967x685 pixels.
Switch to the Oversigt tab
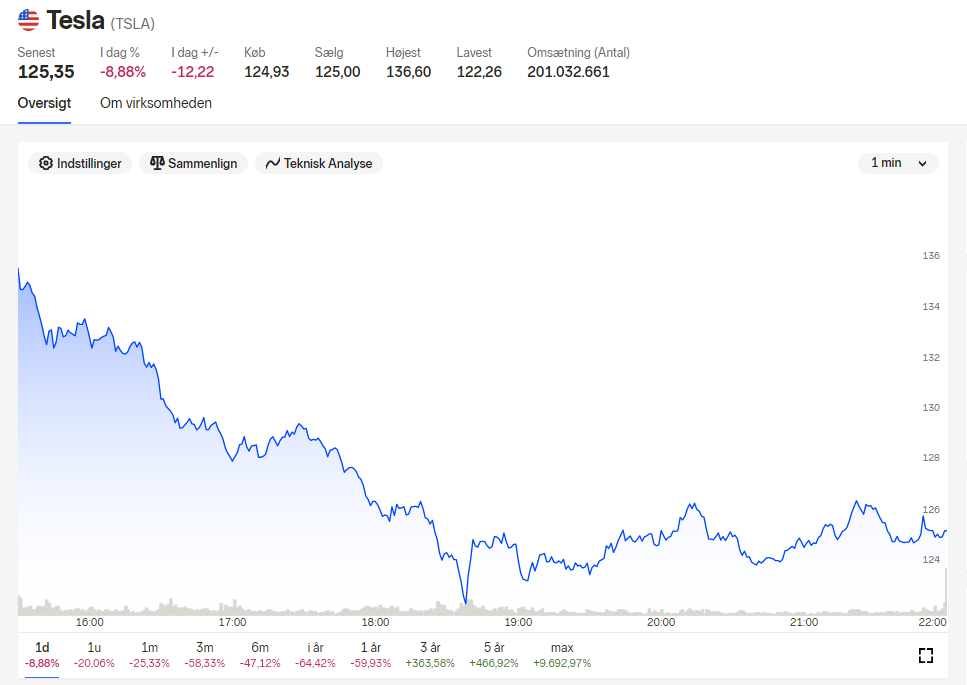(44, 103)
